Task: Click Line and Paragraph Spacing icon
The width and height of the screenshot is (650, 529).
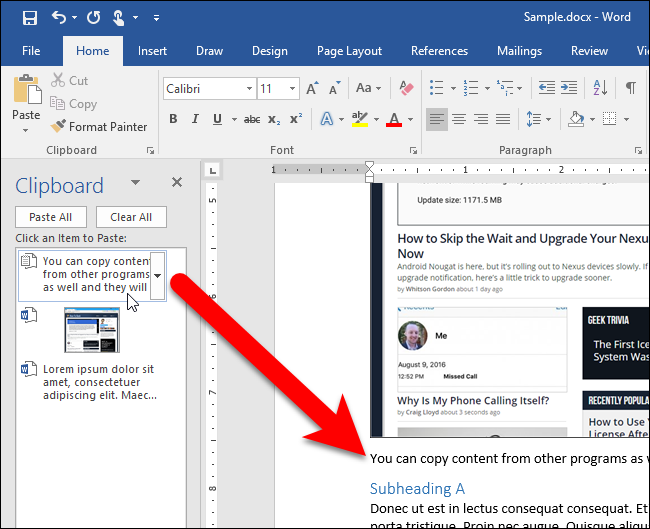Action: point(534,119)
